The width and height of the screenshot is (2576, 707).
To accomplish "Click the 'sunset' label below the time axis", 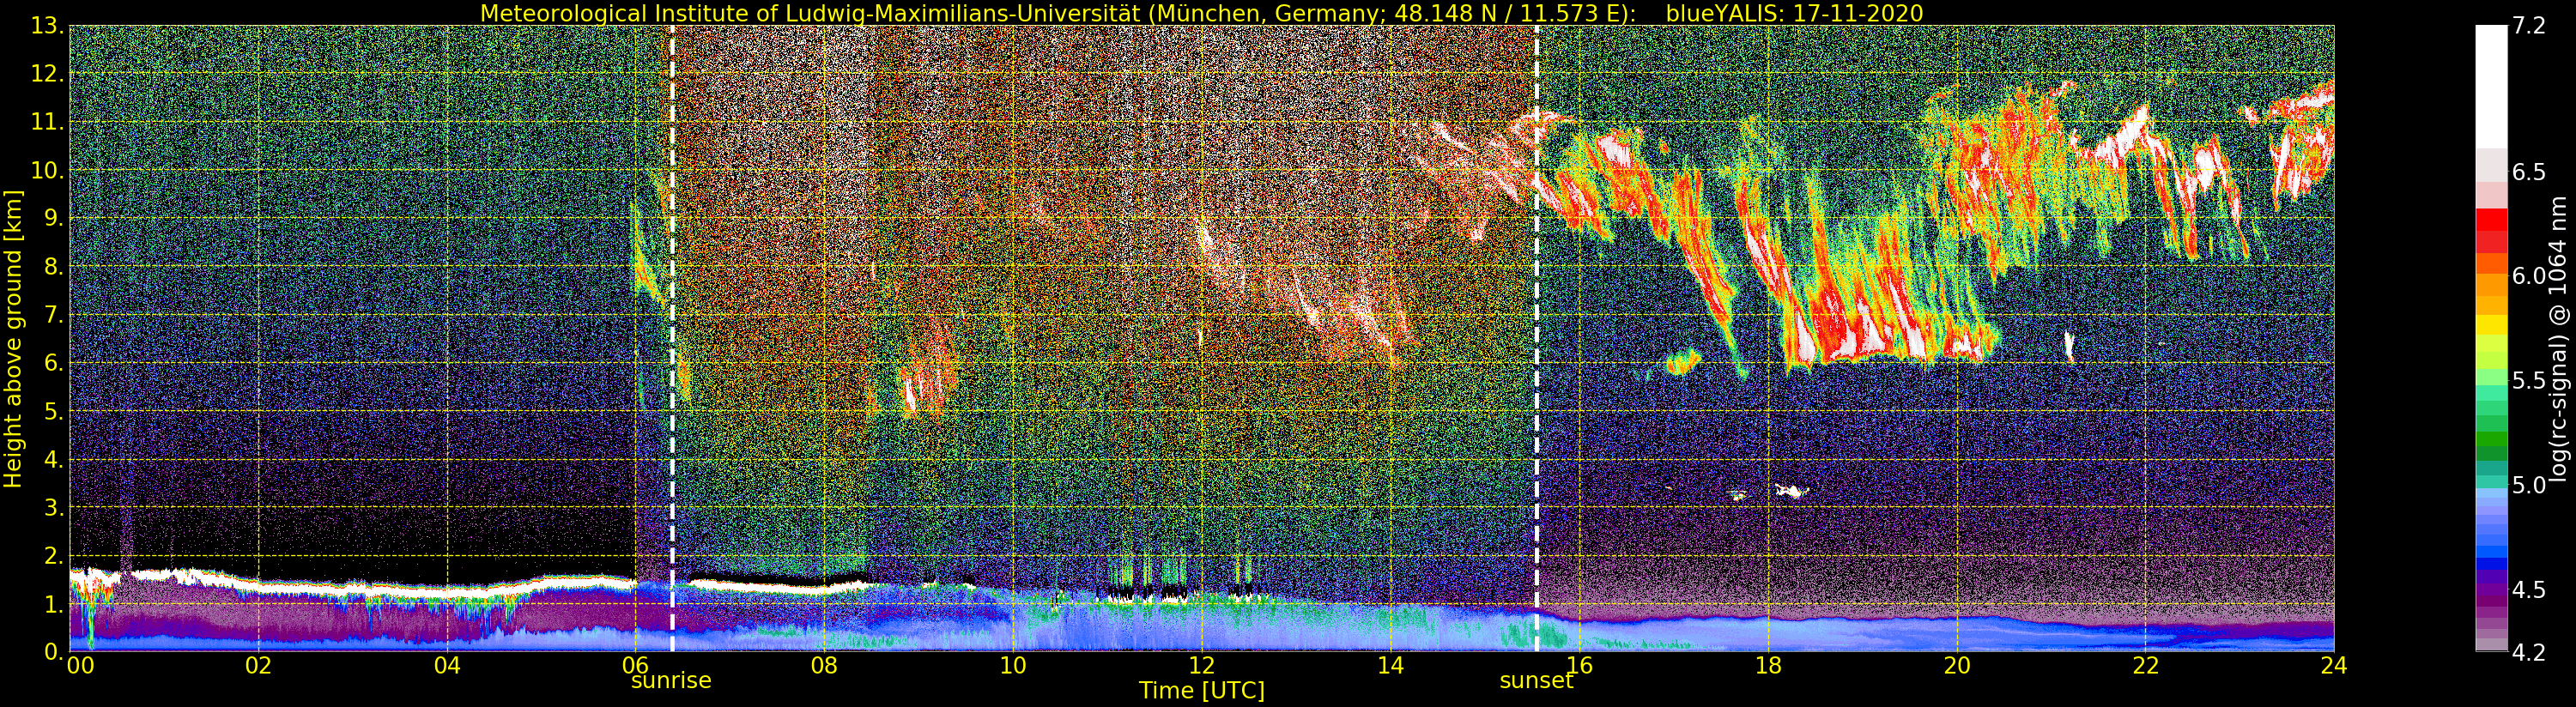I will 1536,681.
